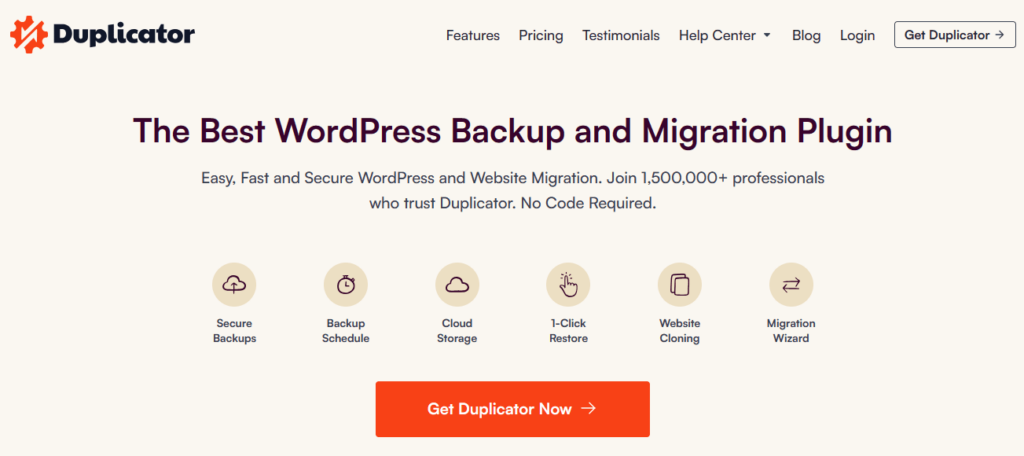Open the Help Center menu

point(717,35)
